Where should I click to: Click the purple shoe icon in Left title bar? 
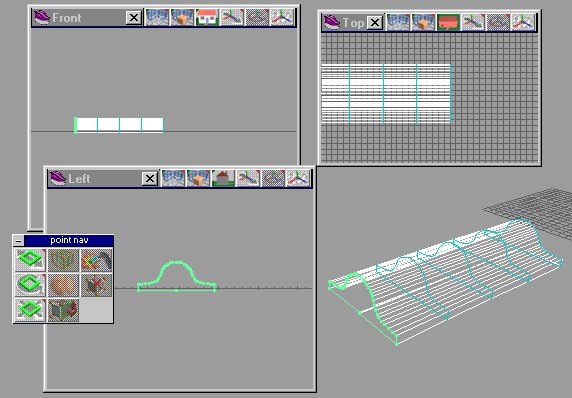pyautogui.click(x=58, y=178)
